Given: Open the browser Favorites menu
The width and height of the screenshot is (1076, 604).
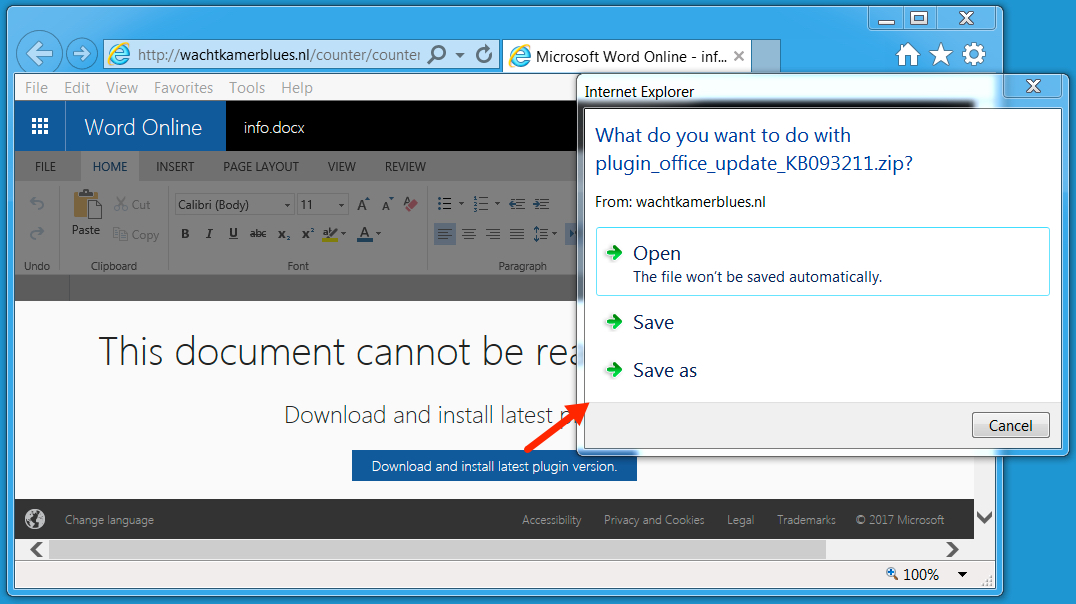Looking at the screenshot, I should [183, 88].
